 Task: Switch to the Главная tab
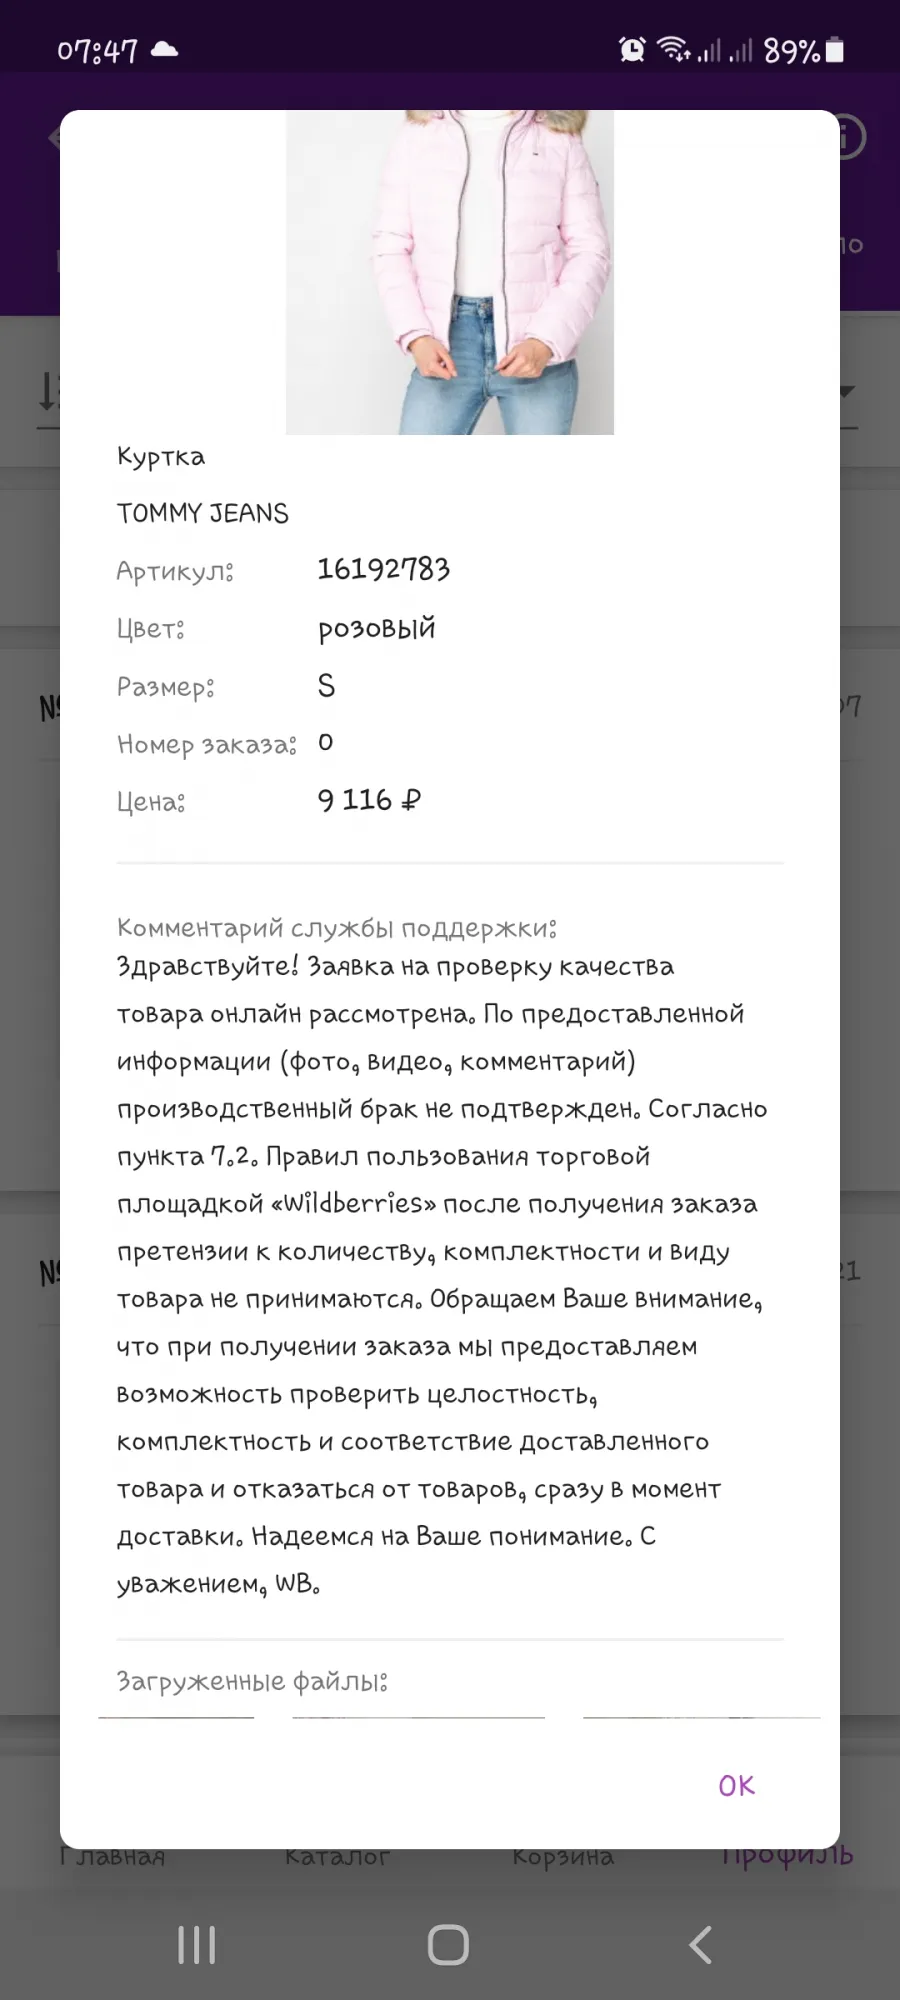click(x=112, y=1857)
